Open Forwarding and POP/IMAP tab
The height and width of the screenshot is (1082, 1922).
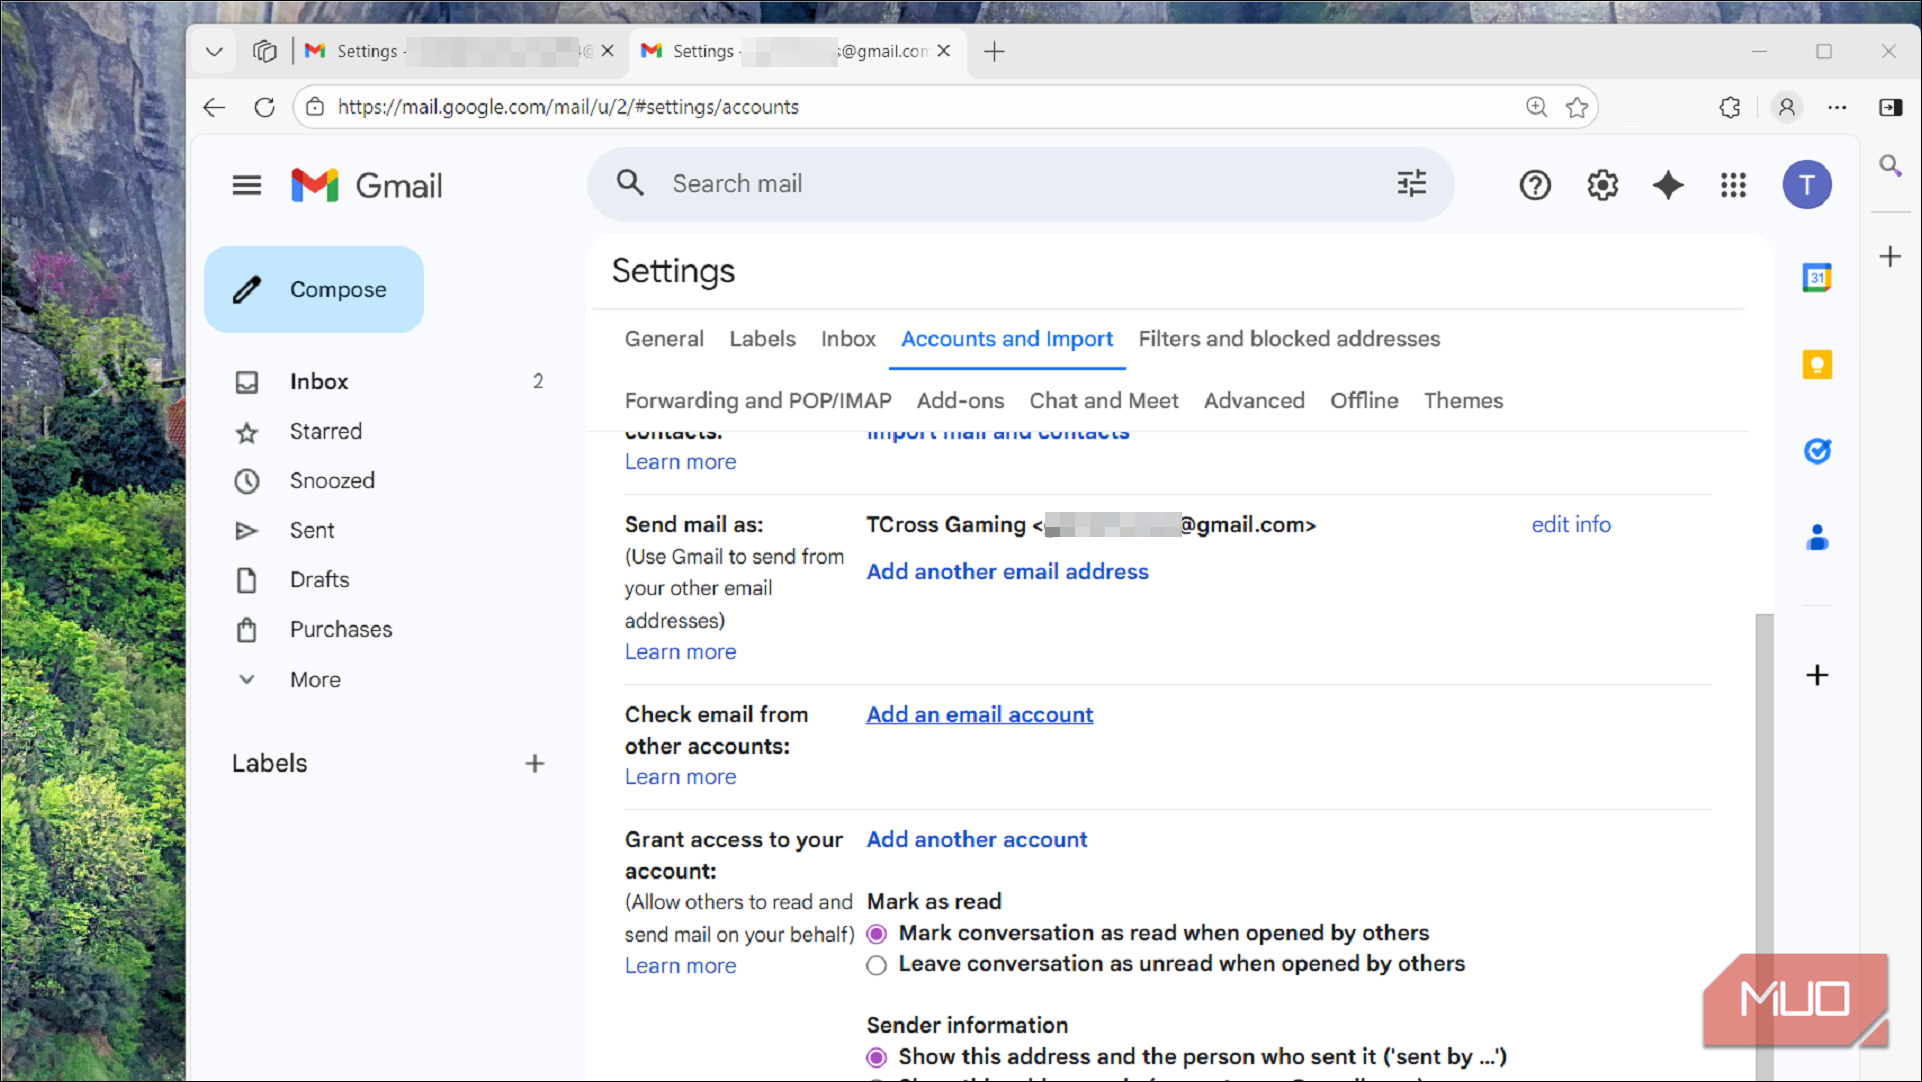pos(758,401)
